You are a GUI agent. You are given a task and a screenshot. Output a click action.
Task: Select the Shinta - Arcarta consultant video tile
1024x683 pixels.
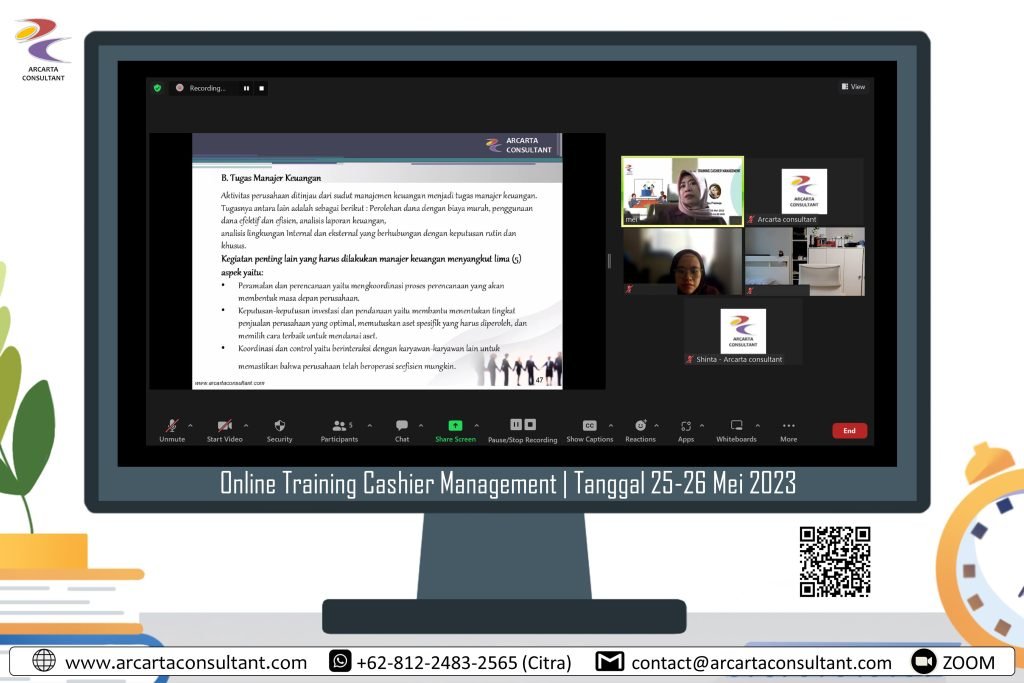[x=743, y=332]
